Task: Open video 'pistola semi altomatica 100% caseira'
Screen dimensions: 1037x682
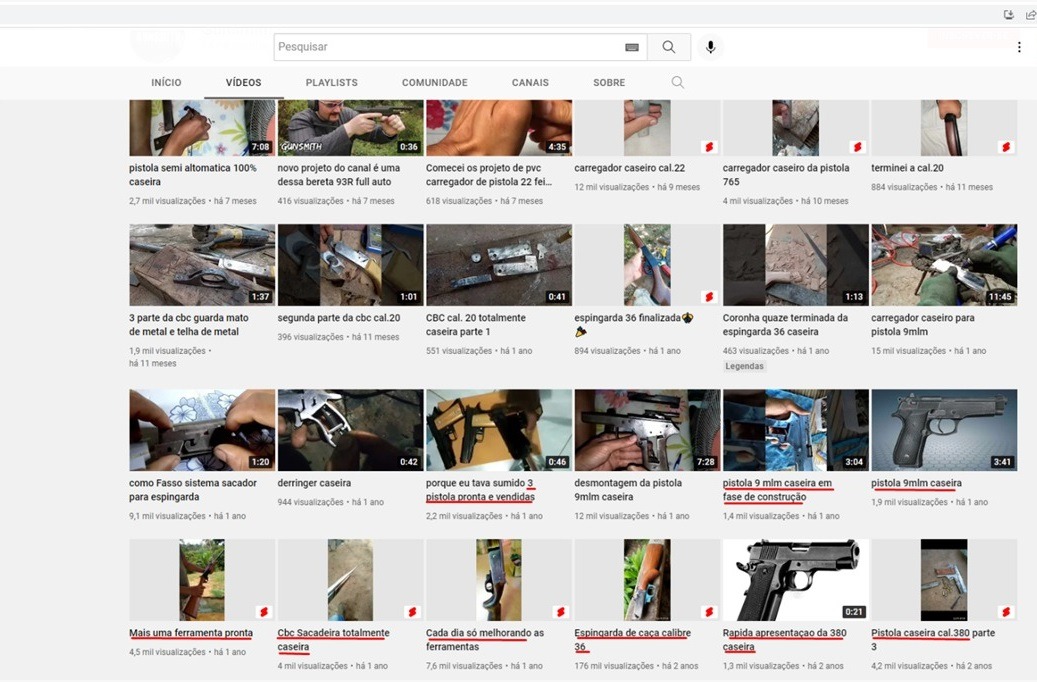Action: click(x=192, y=175)
